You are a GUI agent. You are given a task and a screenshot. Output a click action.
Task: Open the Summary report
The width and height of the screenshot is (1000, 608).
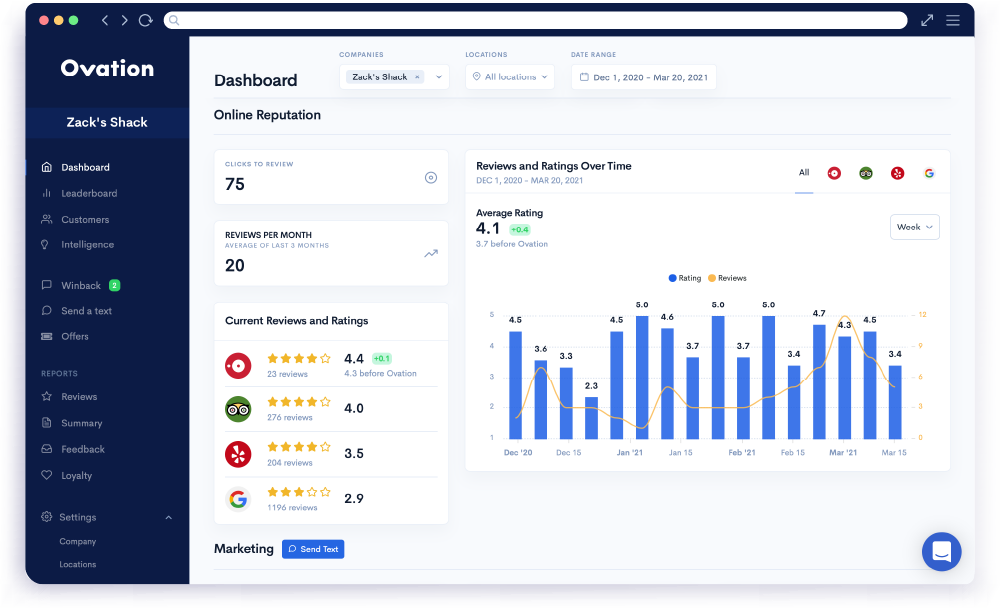(81, 423)
